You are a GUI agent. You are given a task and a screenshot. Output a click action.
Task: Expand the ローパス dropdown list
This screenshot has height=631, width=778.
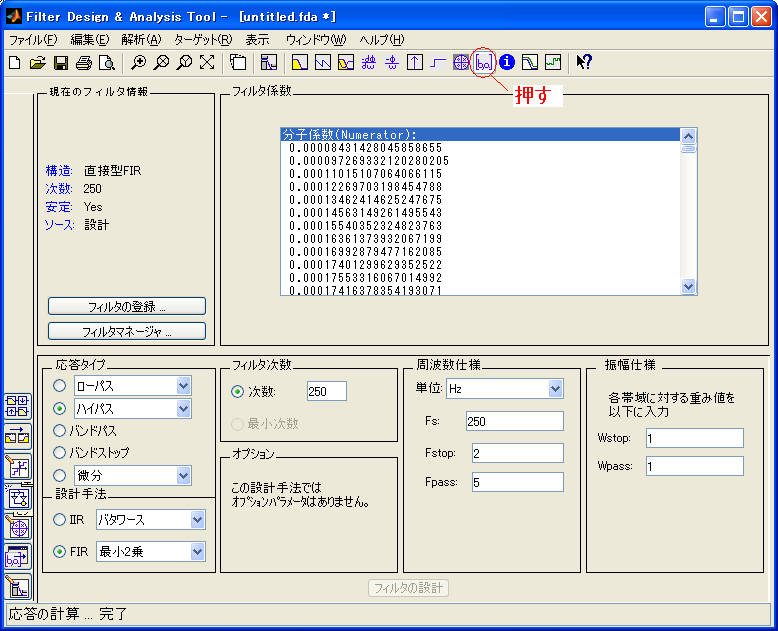pyautogui.click(x=184, y=385)
